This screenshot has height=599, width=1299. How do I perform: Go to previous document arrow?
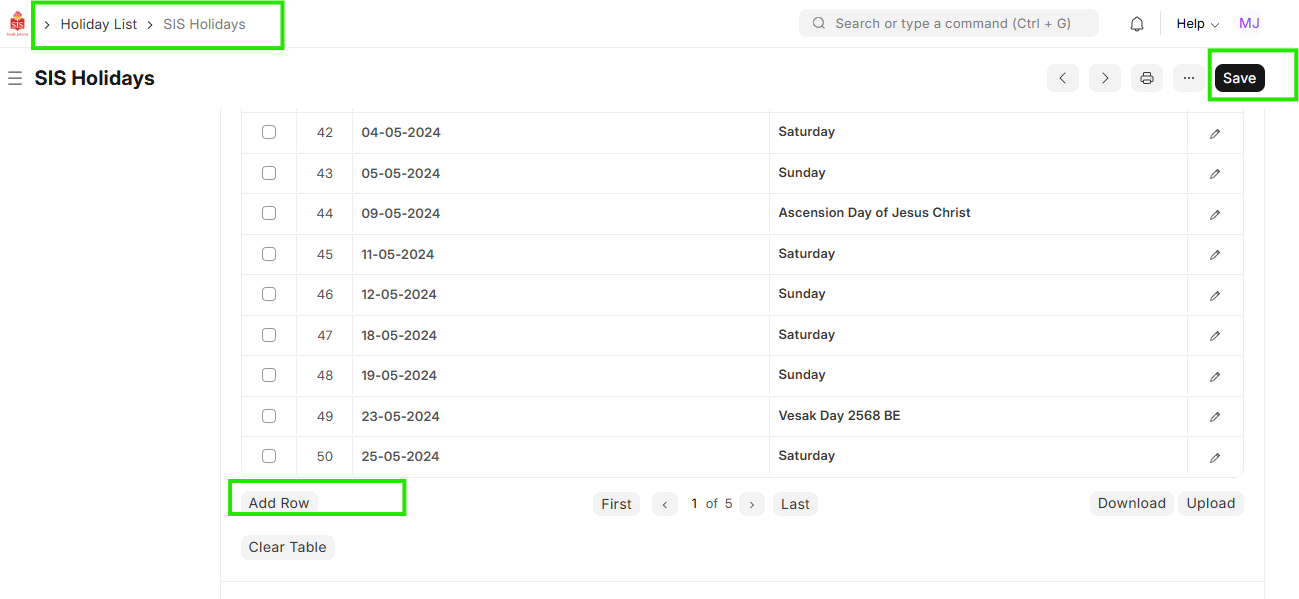pyautogui.click(x=1062, y=78)
